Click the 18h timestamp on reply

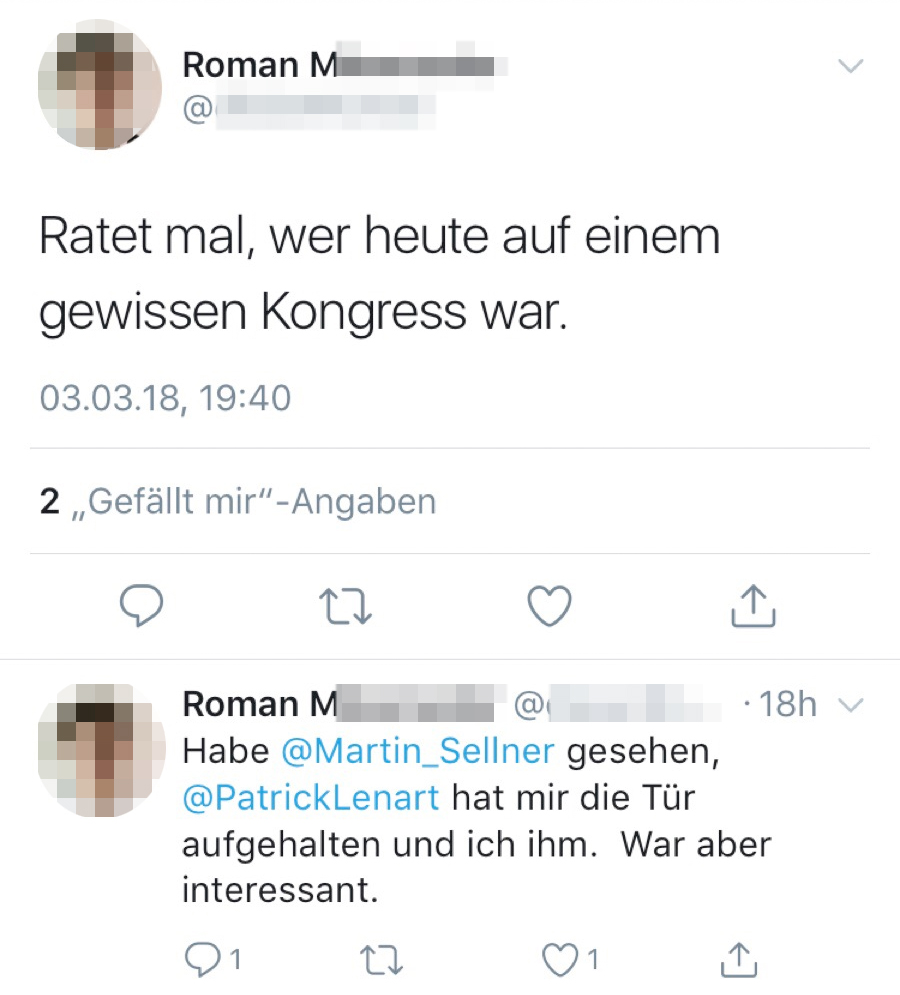(787, 704)
